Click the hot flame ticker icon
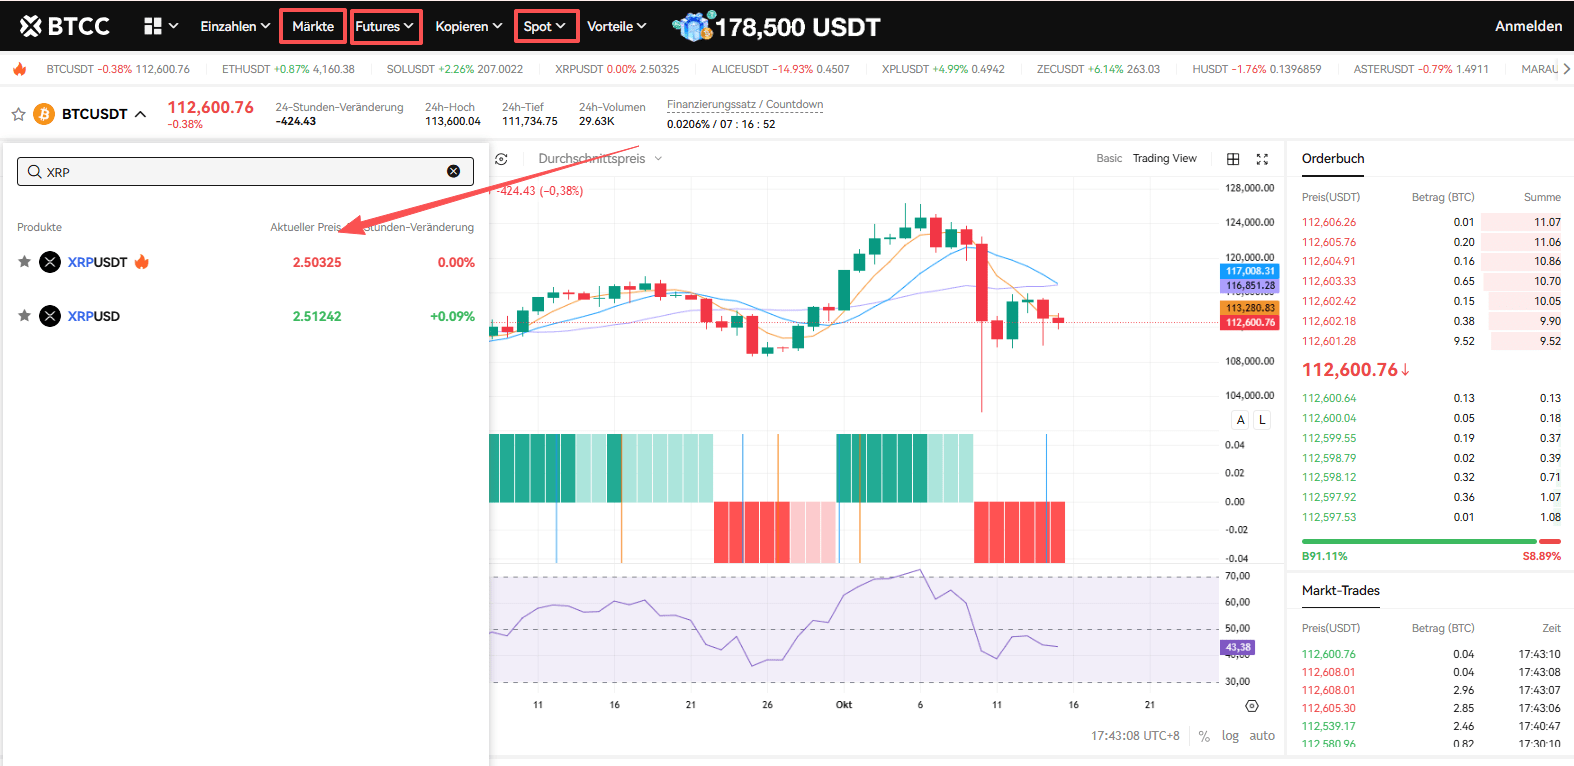Screen dimensions: 1574x766 point(19,69)
